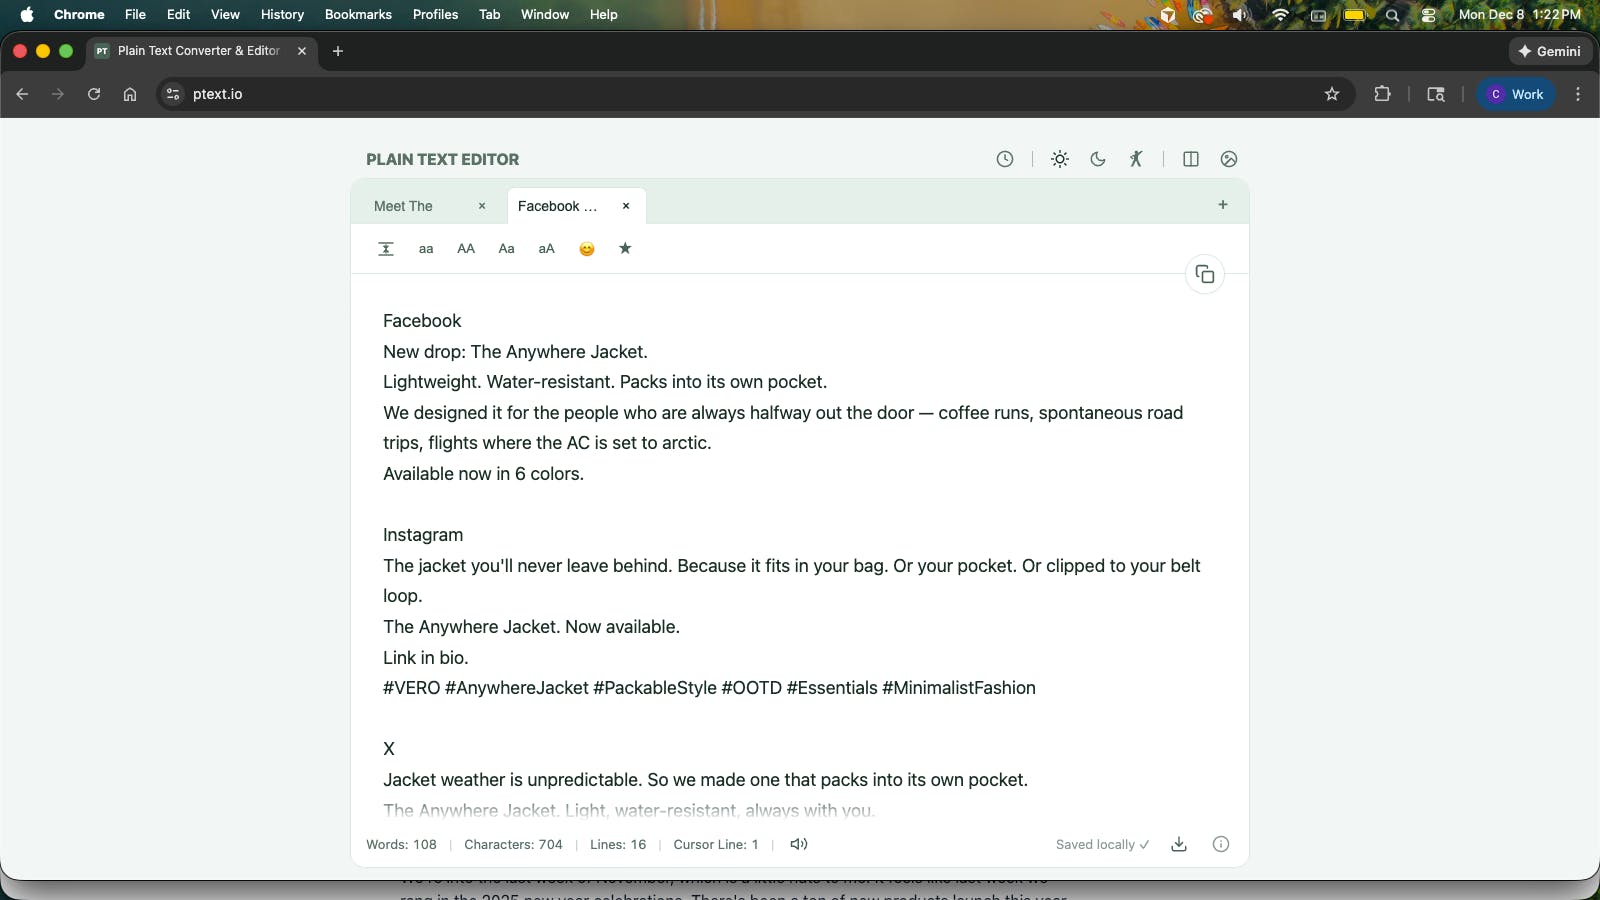
Task: Open the Apple menu
Action: 27,14
